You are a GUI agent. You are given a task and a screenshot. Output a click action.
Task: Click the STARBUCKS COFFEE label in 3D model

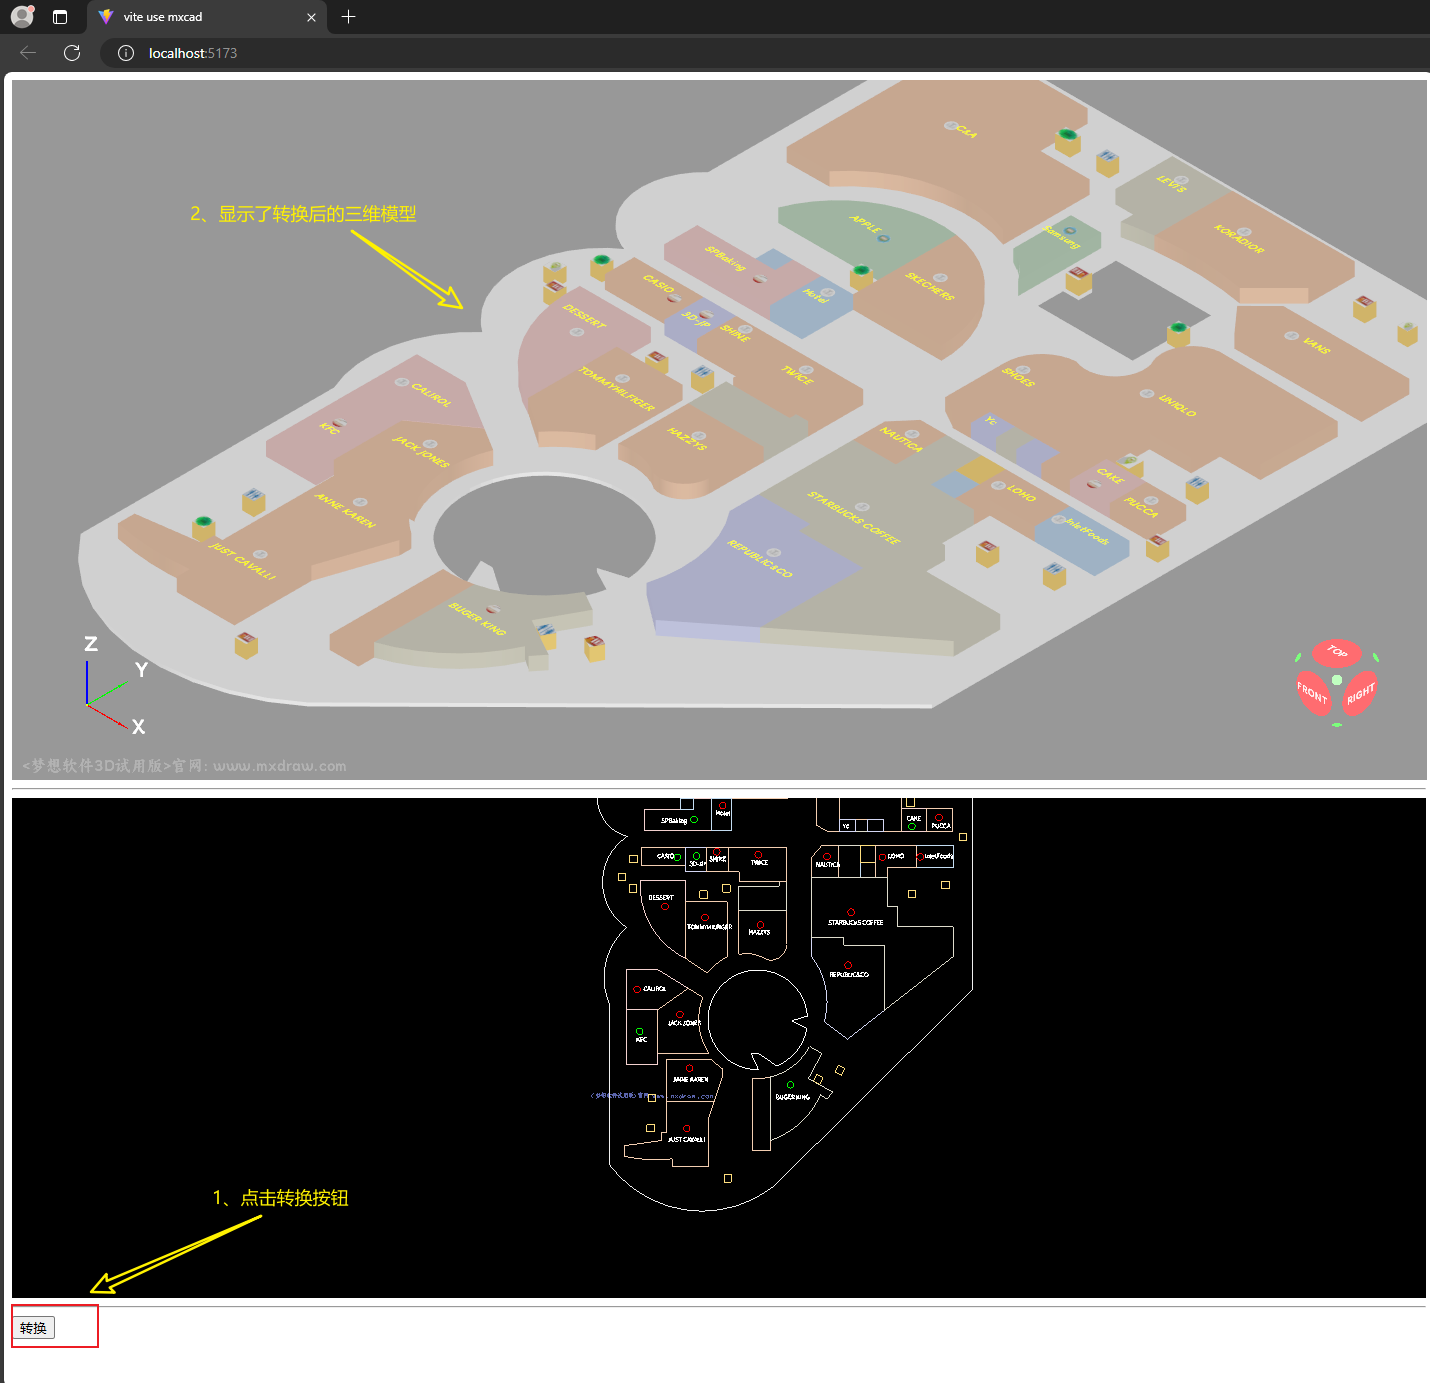point(854,517)
